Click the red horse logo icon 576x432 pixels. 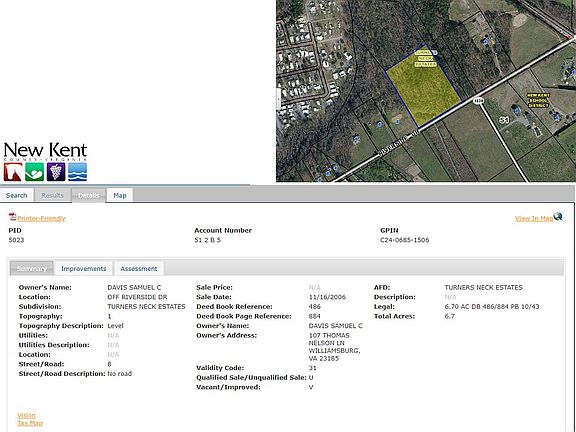(x=13, y=172)
